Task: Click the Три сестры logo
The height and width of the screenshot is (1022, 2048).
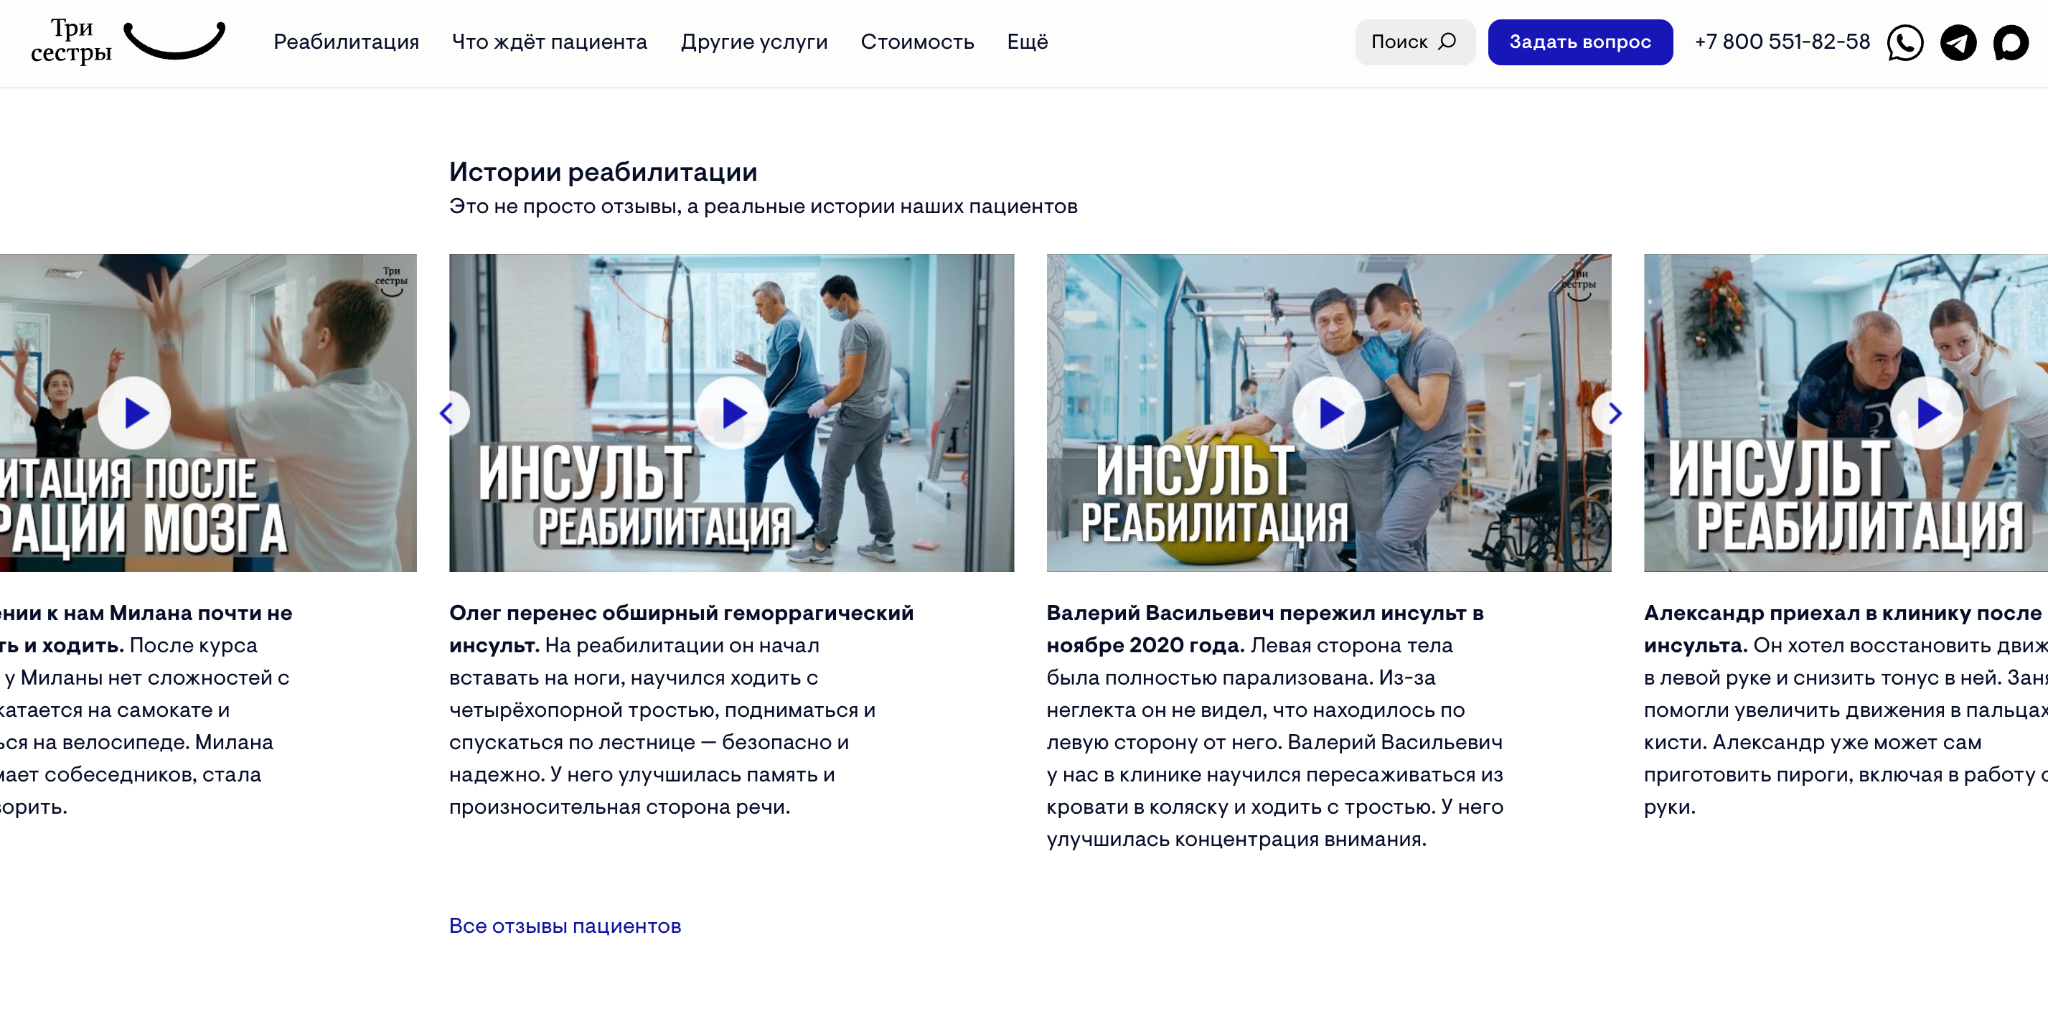Action: click(128, 41)
